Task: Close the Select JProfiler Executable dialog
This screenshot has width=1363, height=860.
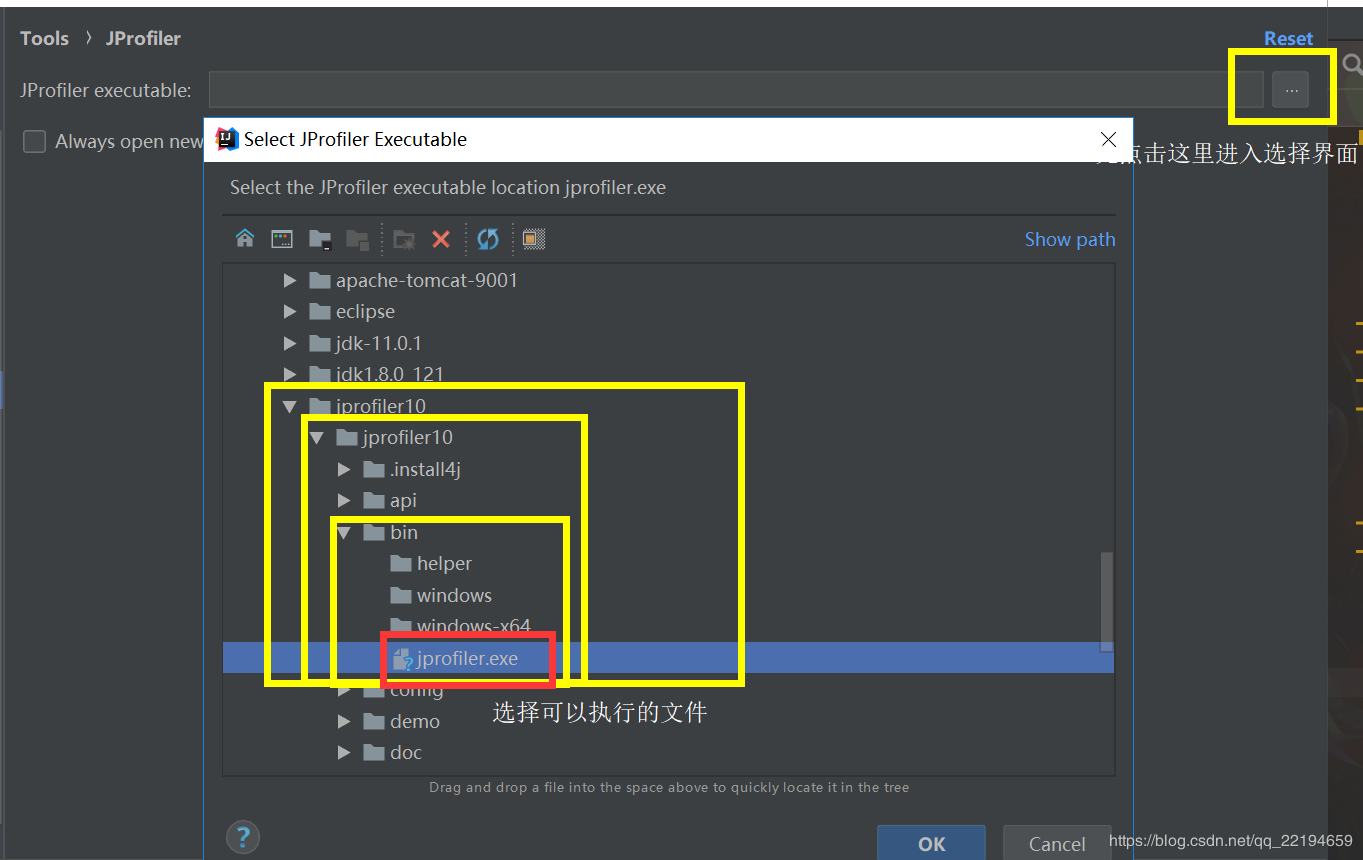Action: coord(1108,139)
